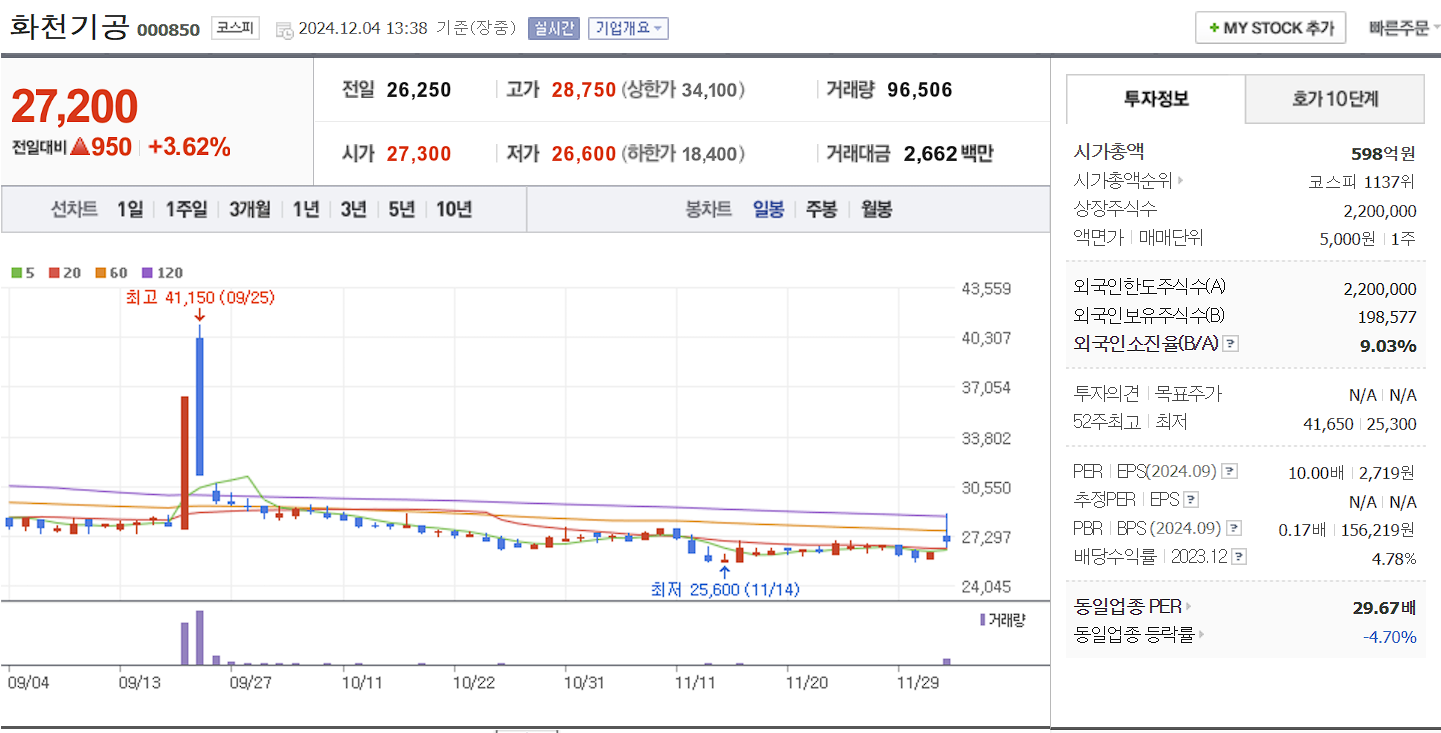Select the 1년 line chart period

(x=306, y=209)
